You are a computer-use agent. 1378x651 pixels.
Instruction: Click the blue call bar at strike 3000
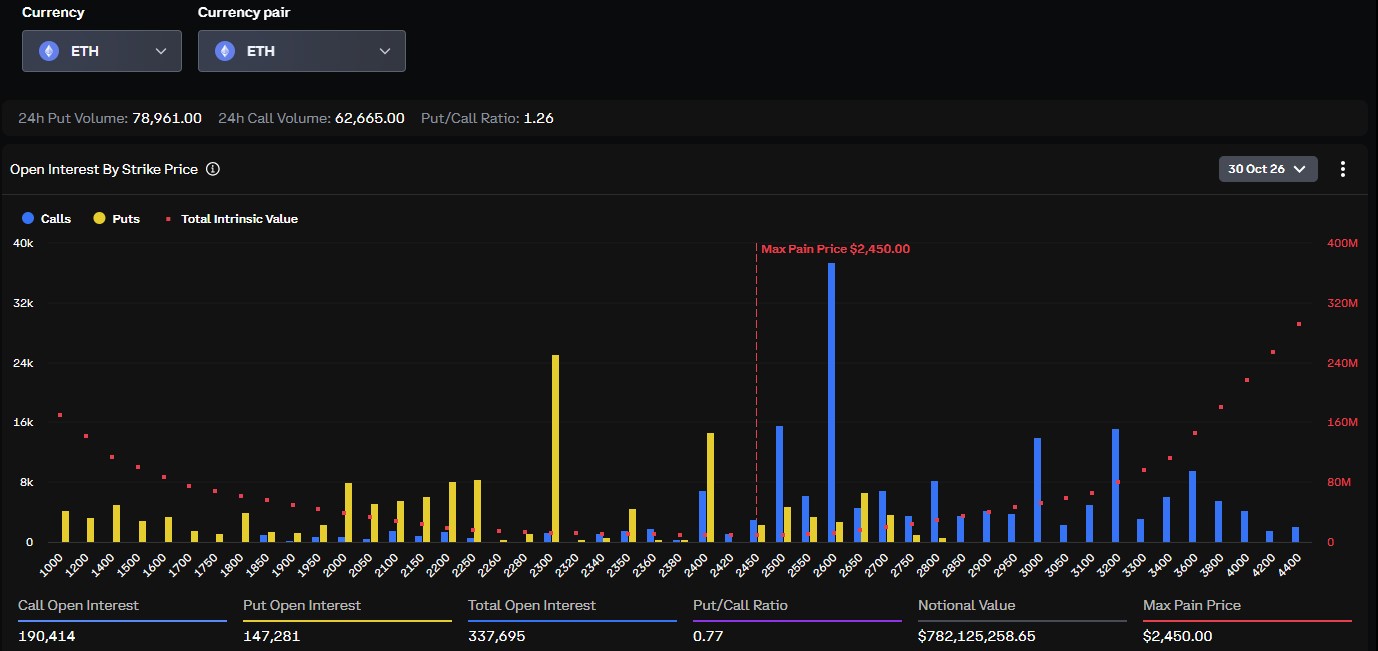(x=1037, y=490)
